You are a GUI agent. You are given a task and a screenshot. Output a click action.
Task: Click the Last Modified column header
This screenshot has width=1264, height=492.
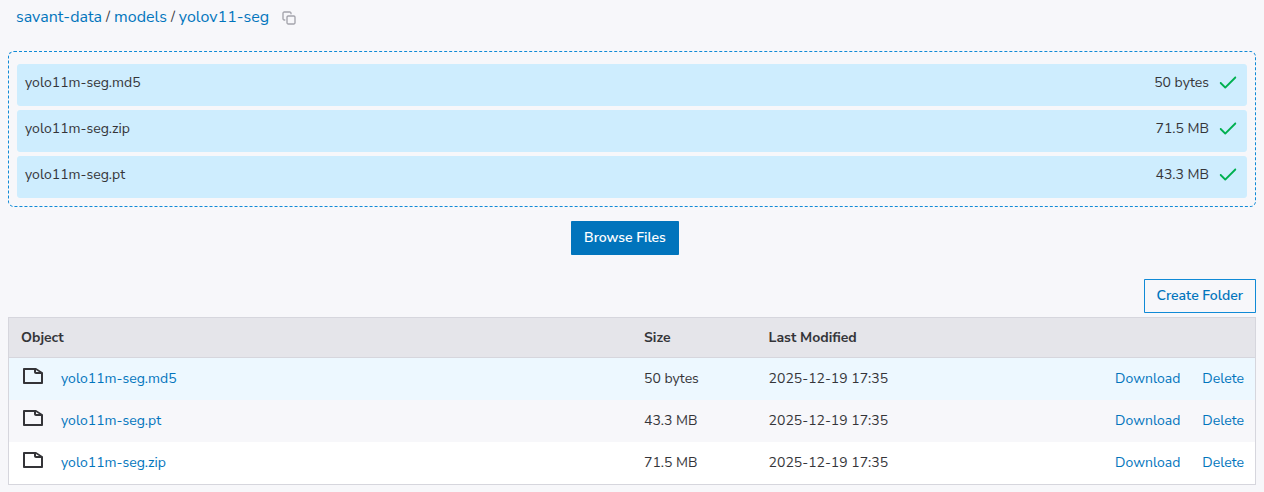(x=812, y=338)
